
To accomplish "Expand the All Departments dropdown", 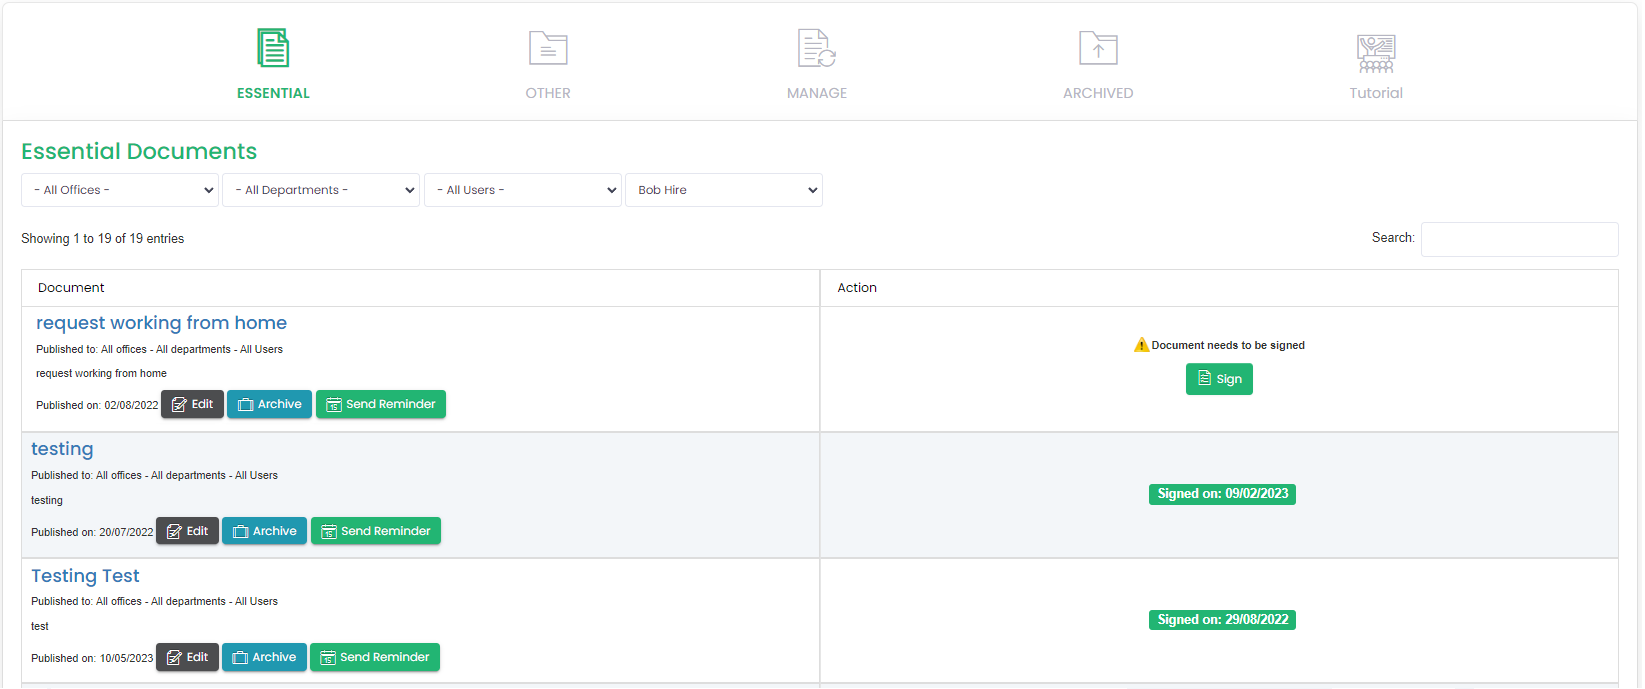I will 320,190.
